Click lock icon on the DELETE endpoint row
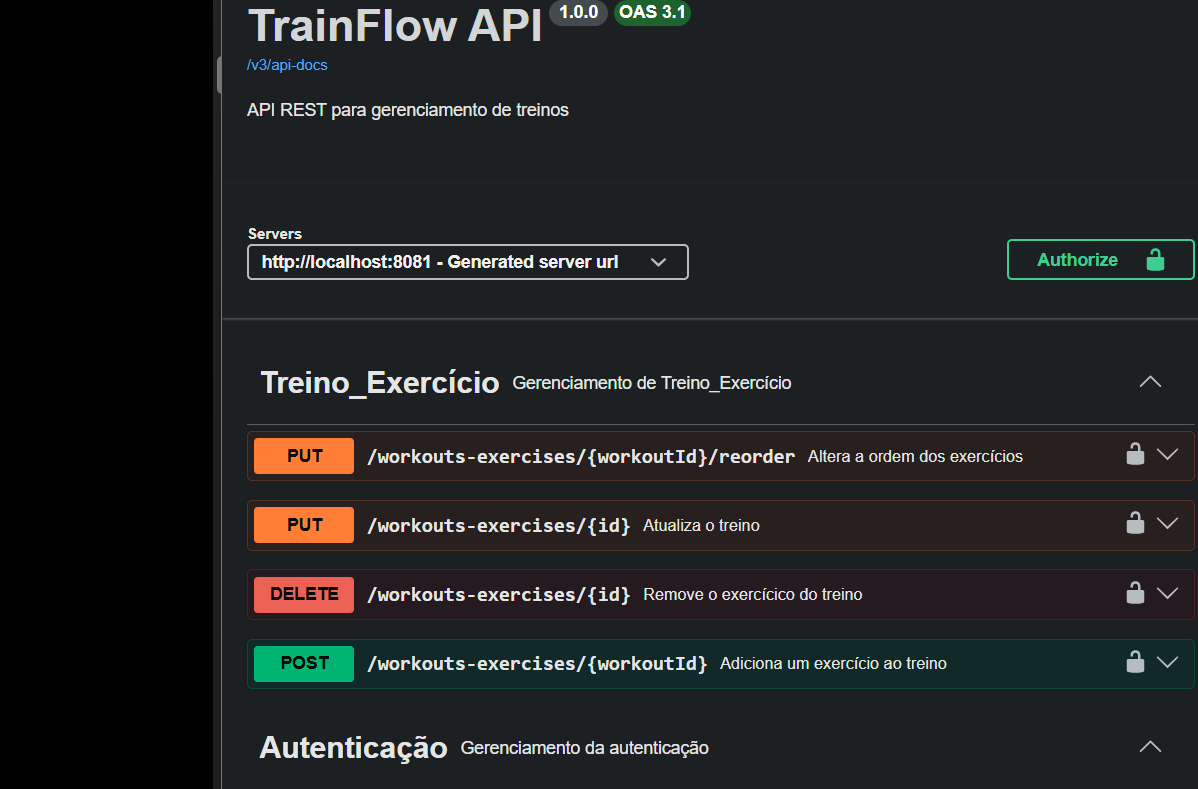The image size is (1198, 789). (x=1135, y=593)
